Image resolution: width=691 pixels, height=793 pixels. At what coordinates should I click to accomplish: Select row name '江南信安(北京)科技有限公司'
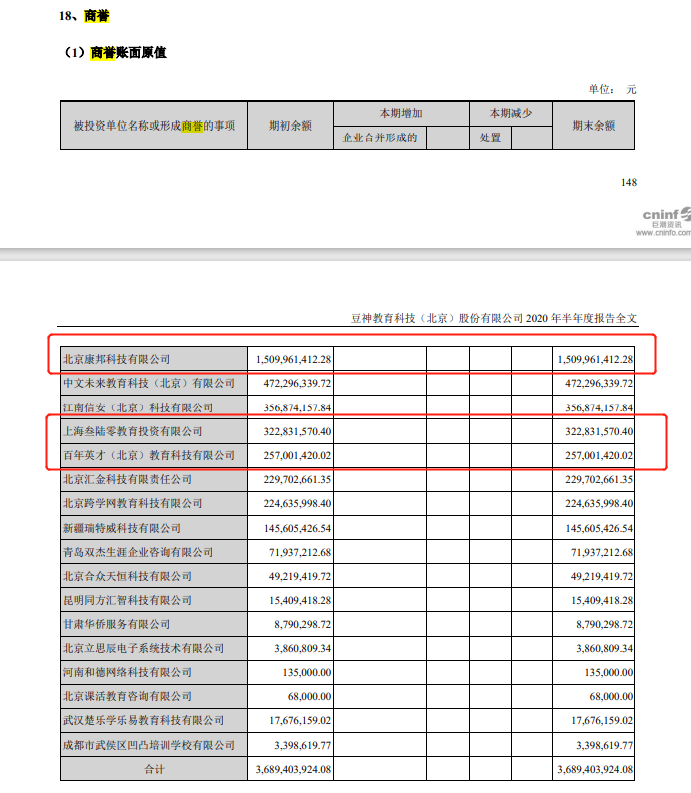[x=138, y=408]
